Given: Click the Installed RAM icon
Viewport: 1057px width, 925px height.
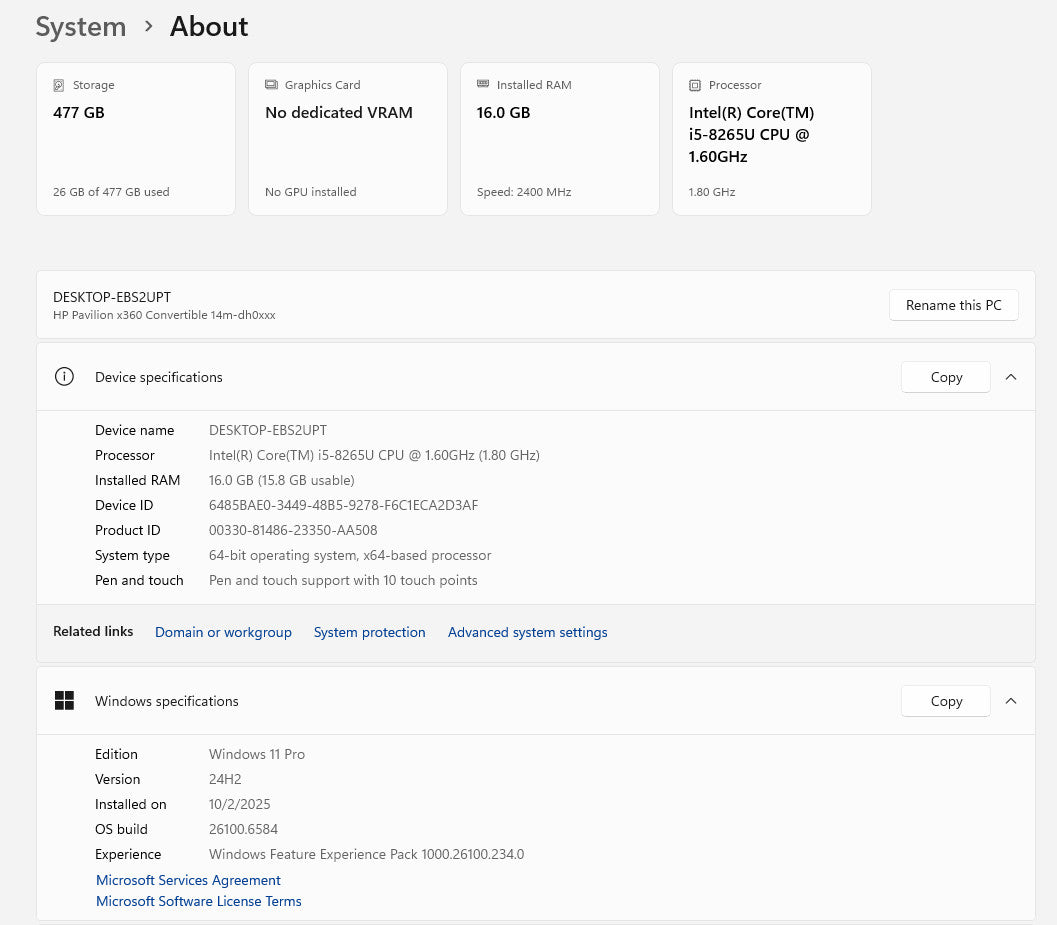Looking at the screenshot, I should pos(483,85).
